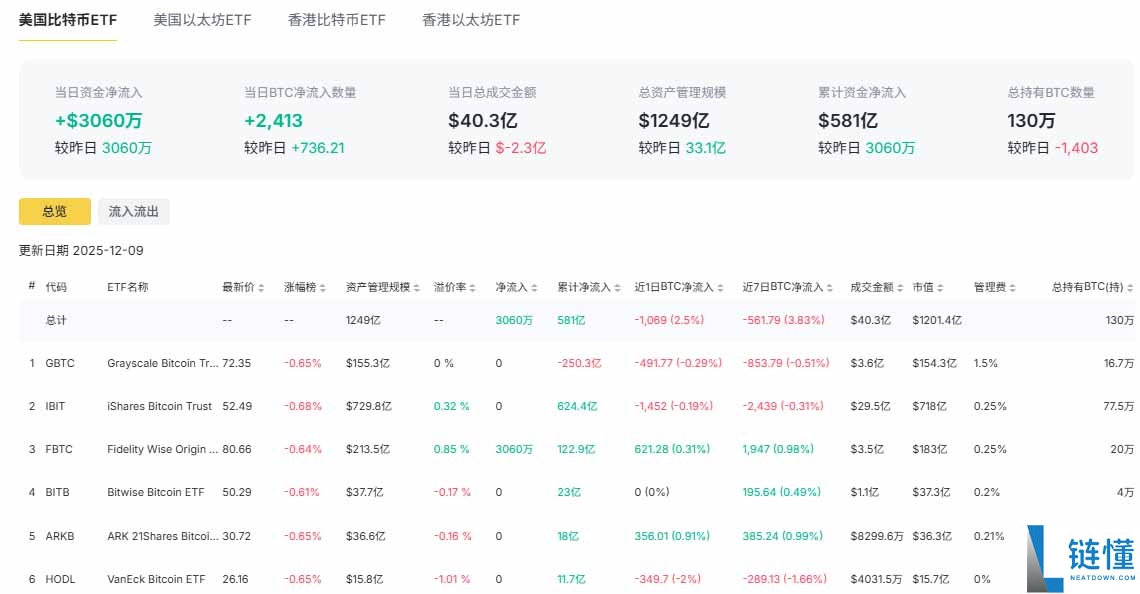Click the GBTC ticker code
Screen dimensions: 1140x594
59,363
